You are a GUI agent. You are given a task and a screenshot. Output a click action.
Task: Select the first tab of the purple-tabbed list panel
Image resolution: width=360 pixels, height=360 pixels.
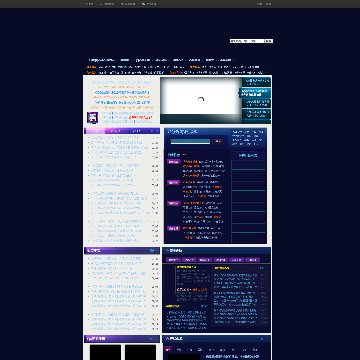[94, 131]
